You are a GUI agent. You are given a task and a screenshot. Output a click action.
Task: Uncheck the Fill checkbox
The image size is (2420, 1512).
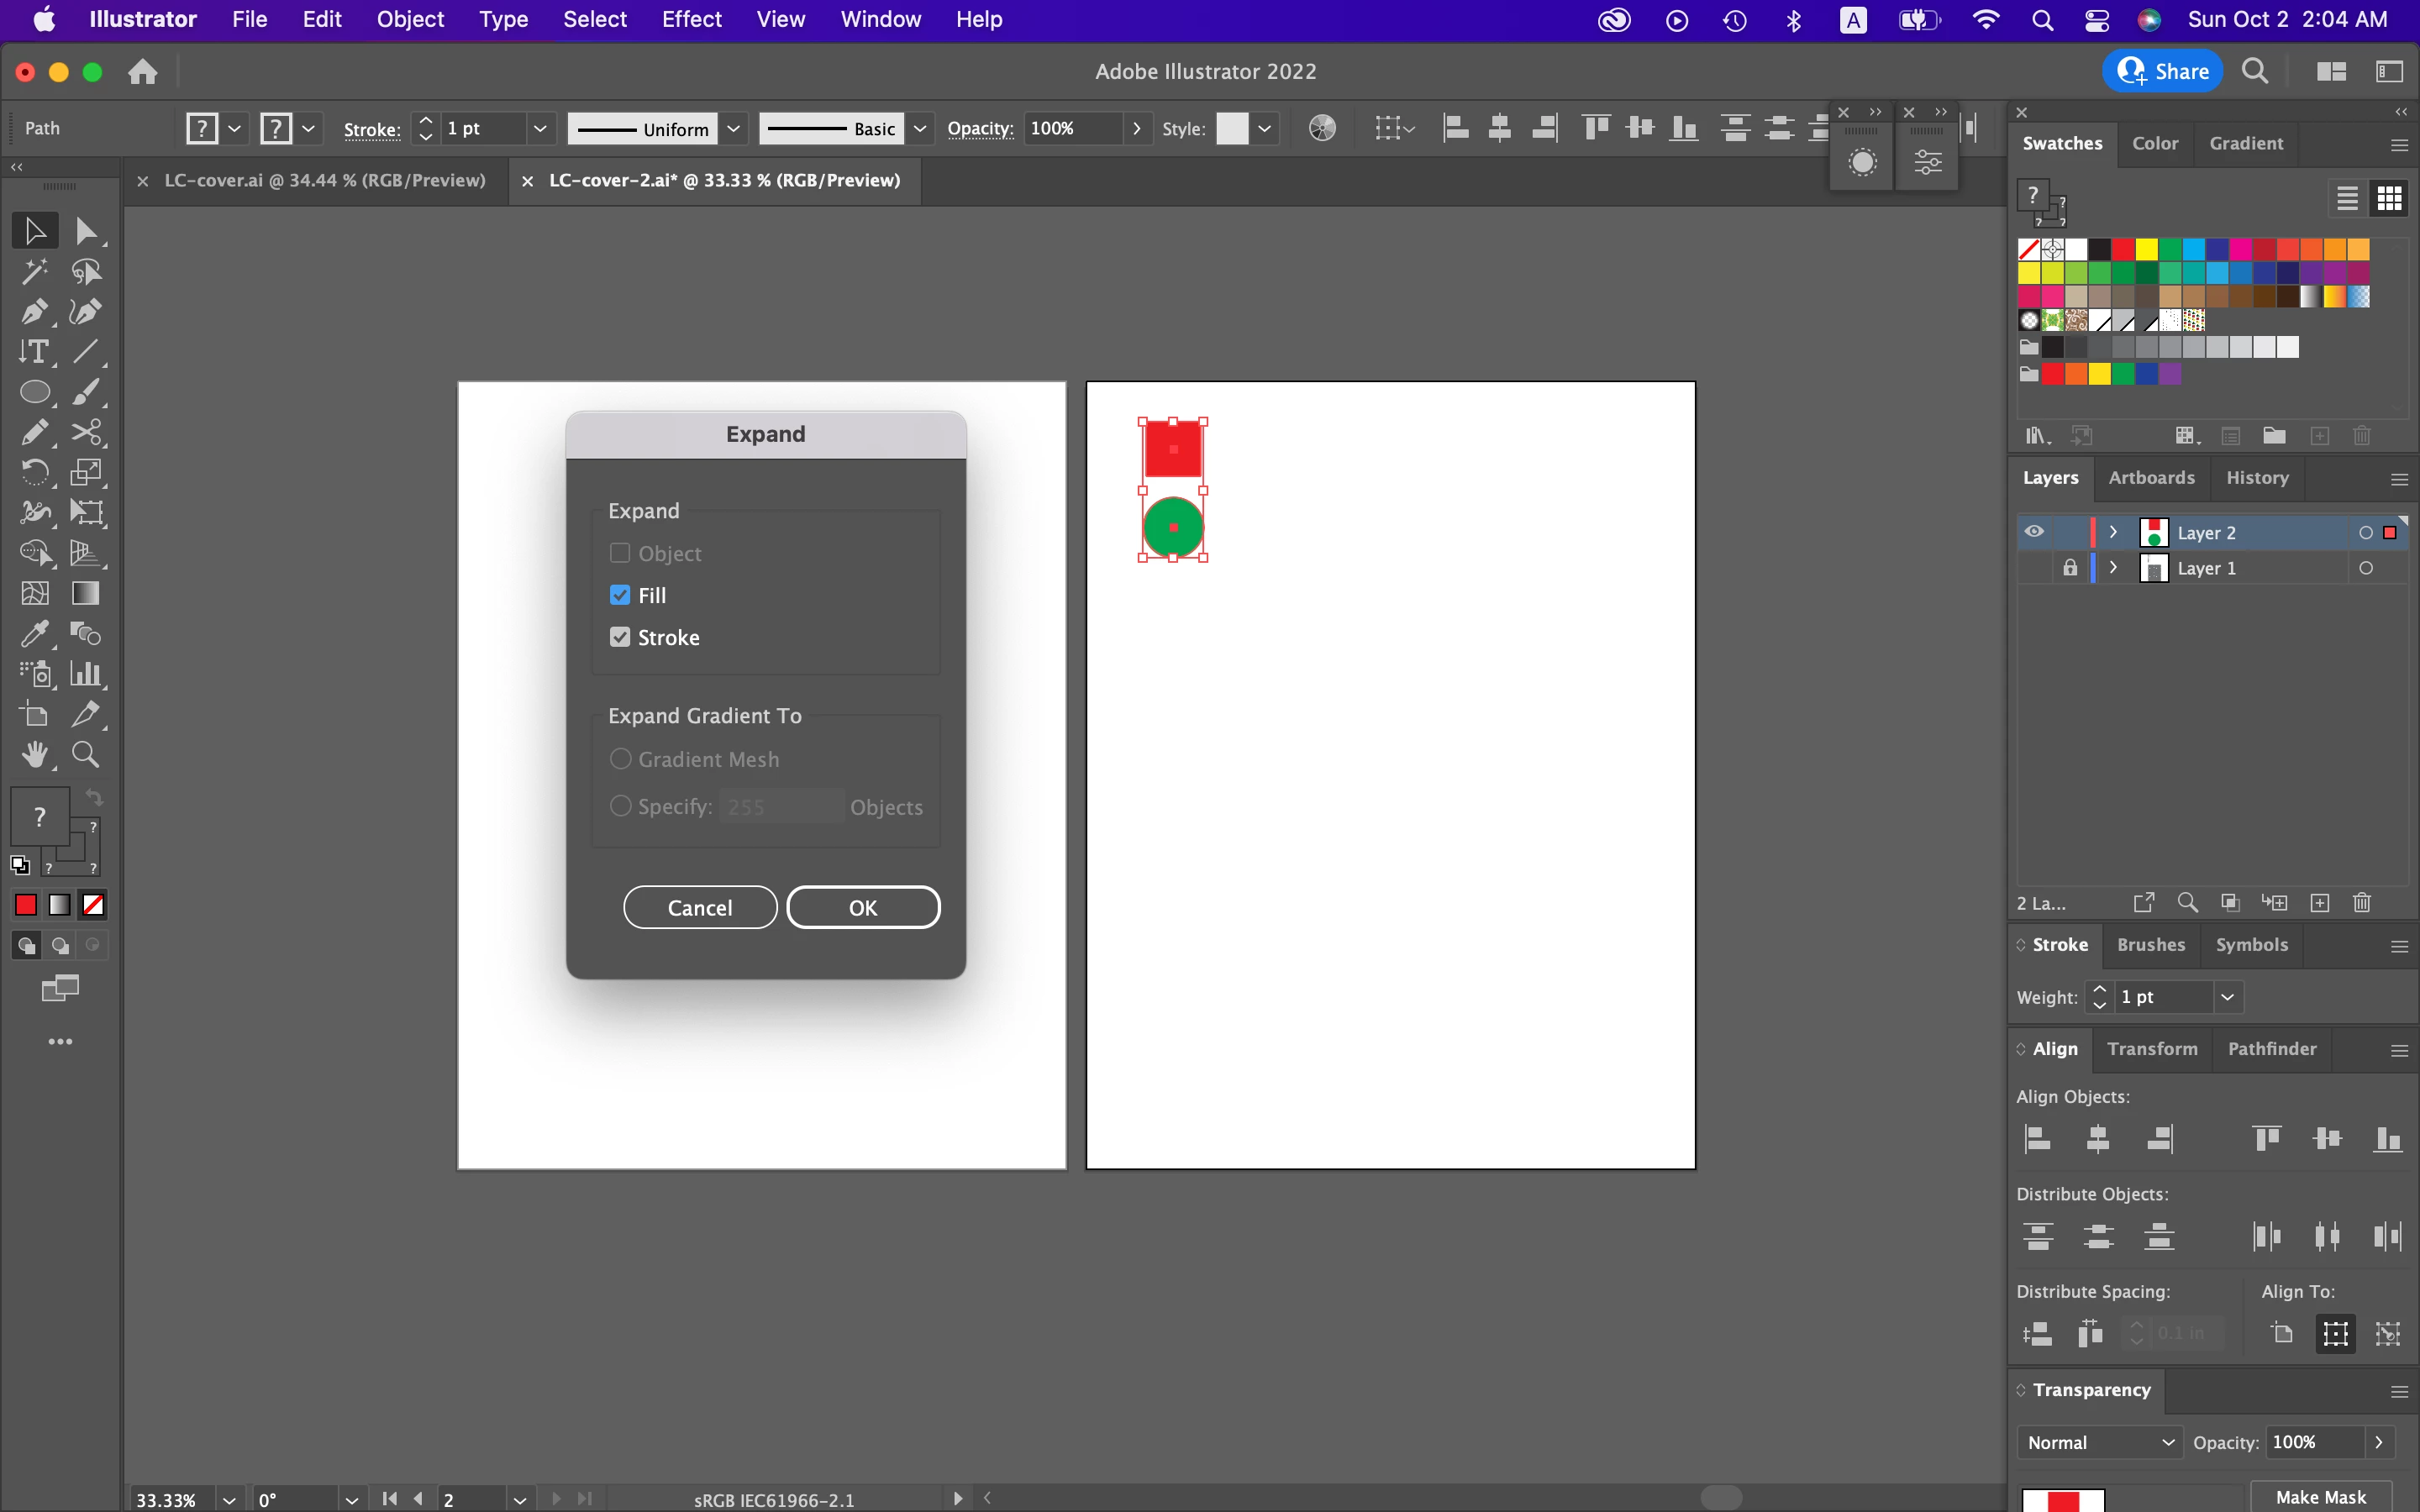pyautogui.click(x=620, y=595)
